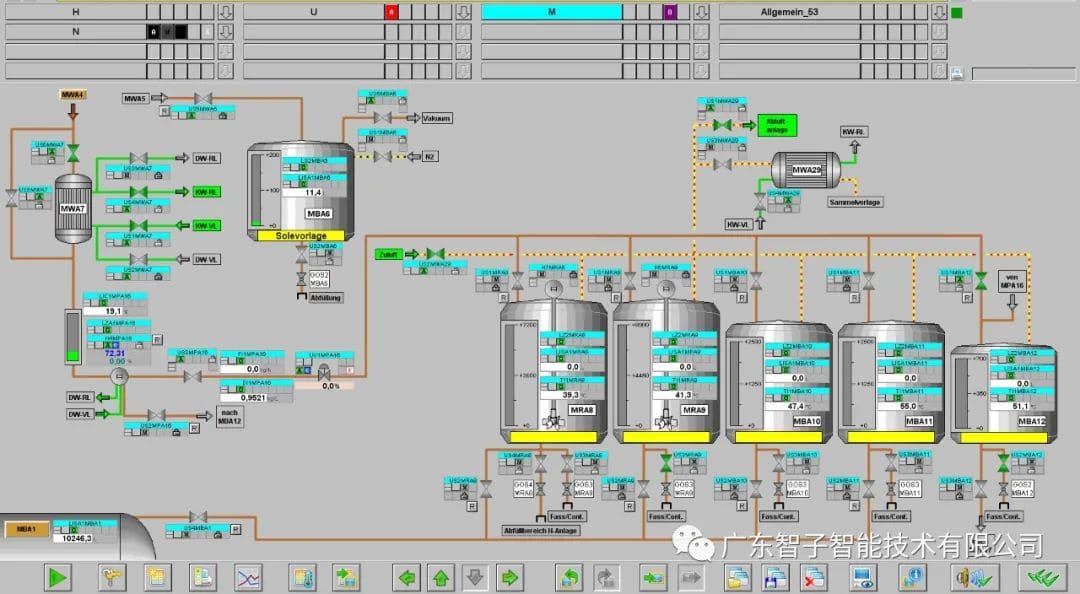Select the cyan M area button
Image resolution: width=1080 pixels, height=594 pixels.
pos(551,13)
